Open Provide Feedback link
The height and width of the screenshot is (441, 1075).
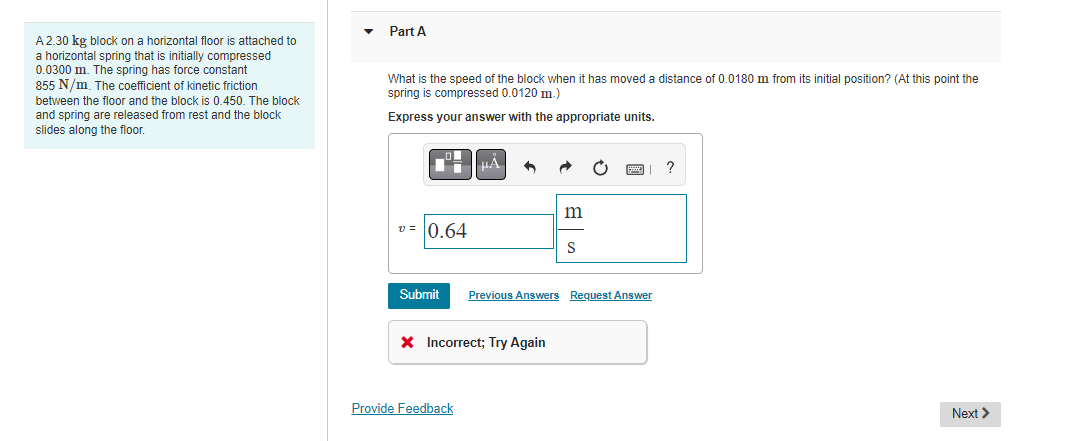pyautogui.click(x=402, y=409)
